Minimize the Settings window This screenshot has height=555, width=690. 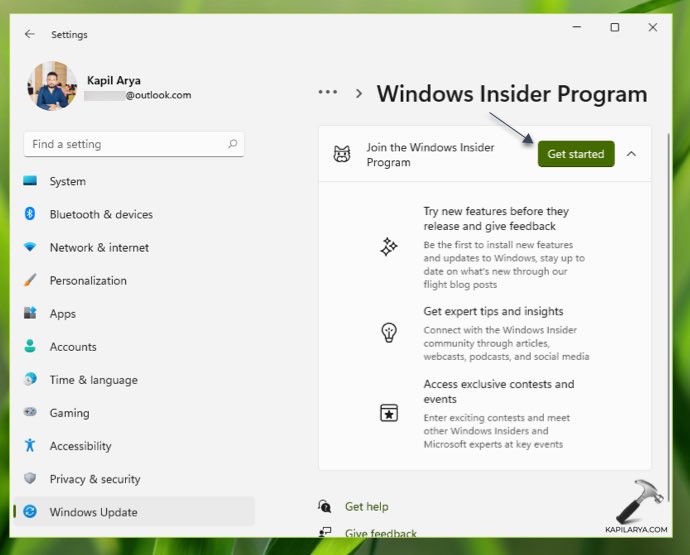coord(576,27)
